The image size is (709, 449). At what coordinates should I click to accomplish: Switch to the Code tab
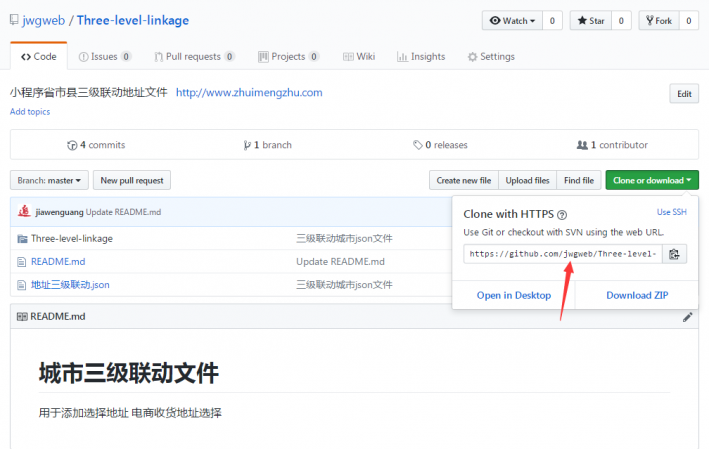[39, 57]
